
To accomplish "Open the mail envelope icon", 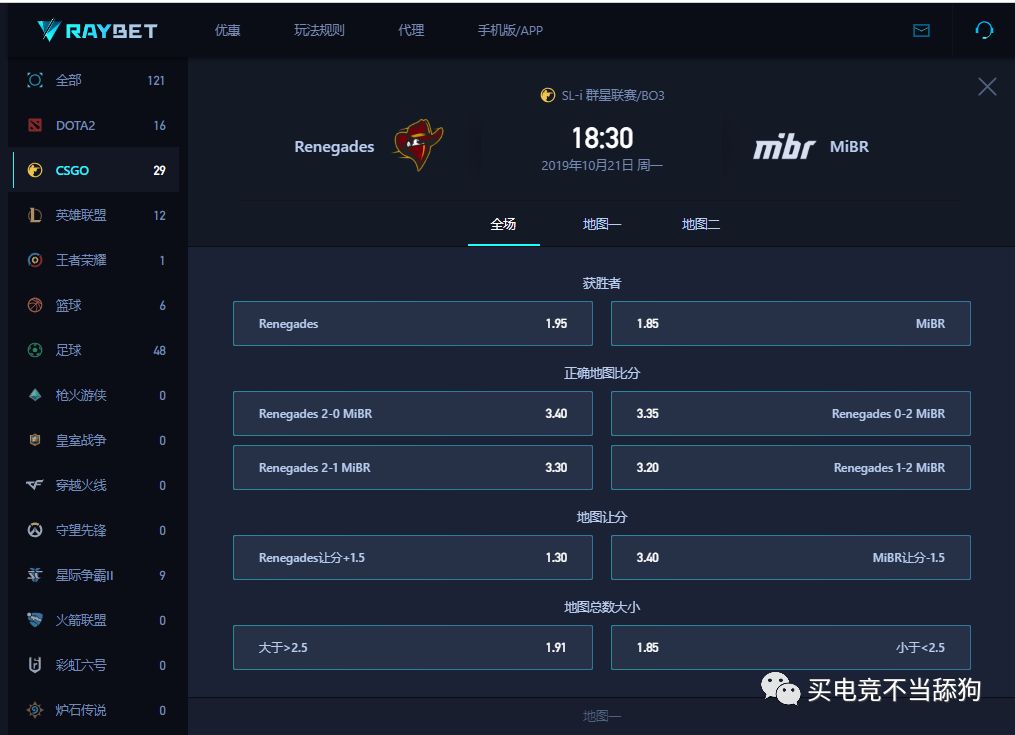I will click(x=921, y=30).
